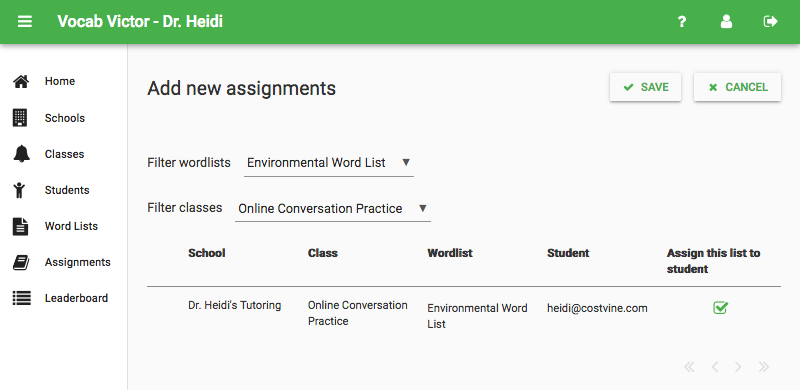This screenshot has height=390, width=800.
Task: Open the hamburger navigation menu
Action: point(24,21)
